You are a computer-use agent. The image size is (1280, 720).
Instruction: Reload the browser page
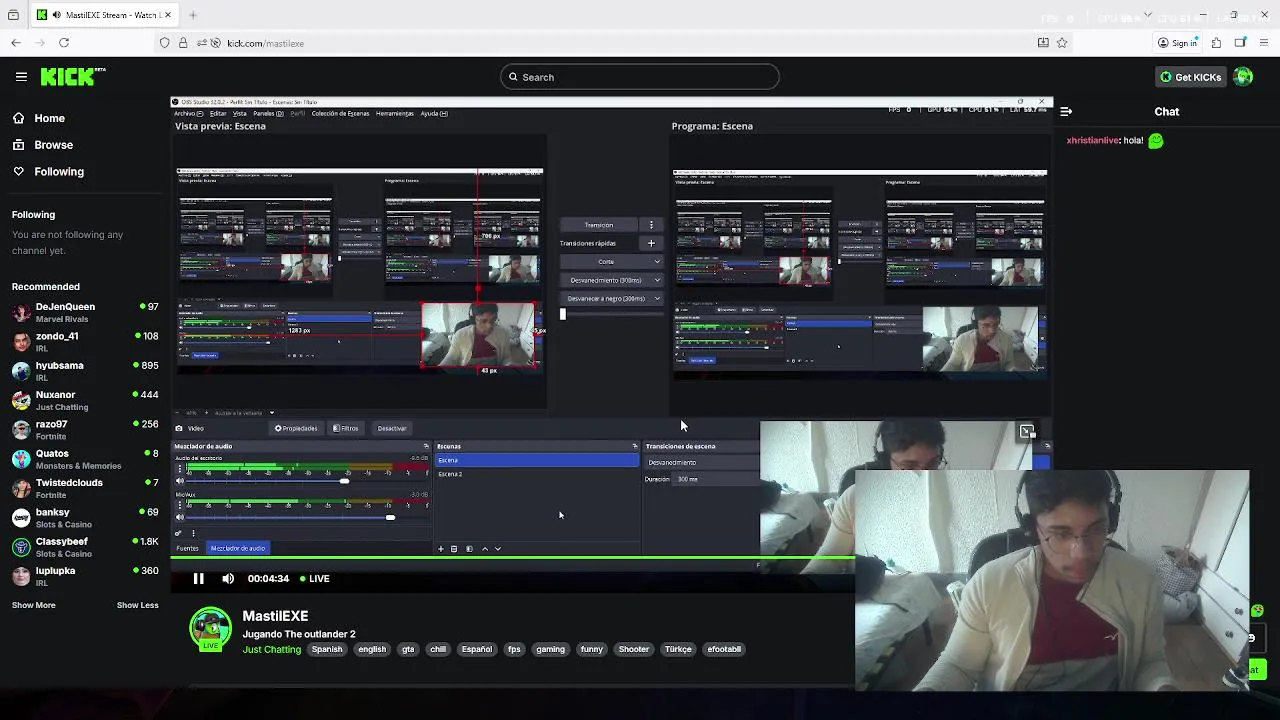pos(64,43)
